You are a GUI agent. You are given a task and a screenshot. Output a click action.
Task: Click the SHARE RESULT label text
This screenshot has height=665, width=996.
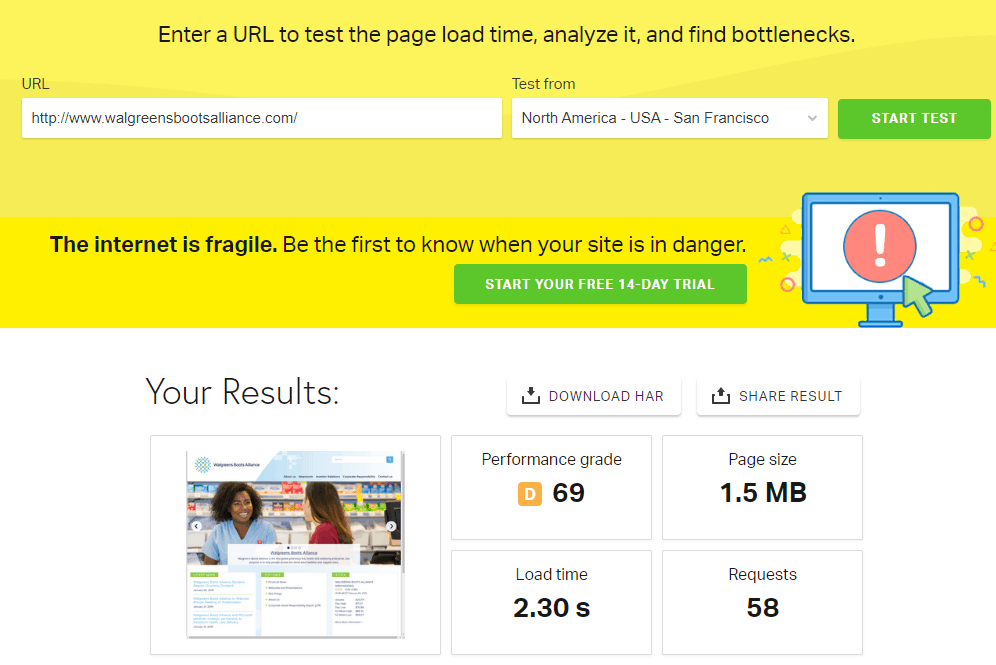(790, 396)
